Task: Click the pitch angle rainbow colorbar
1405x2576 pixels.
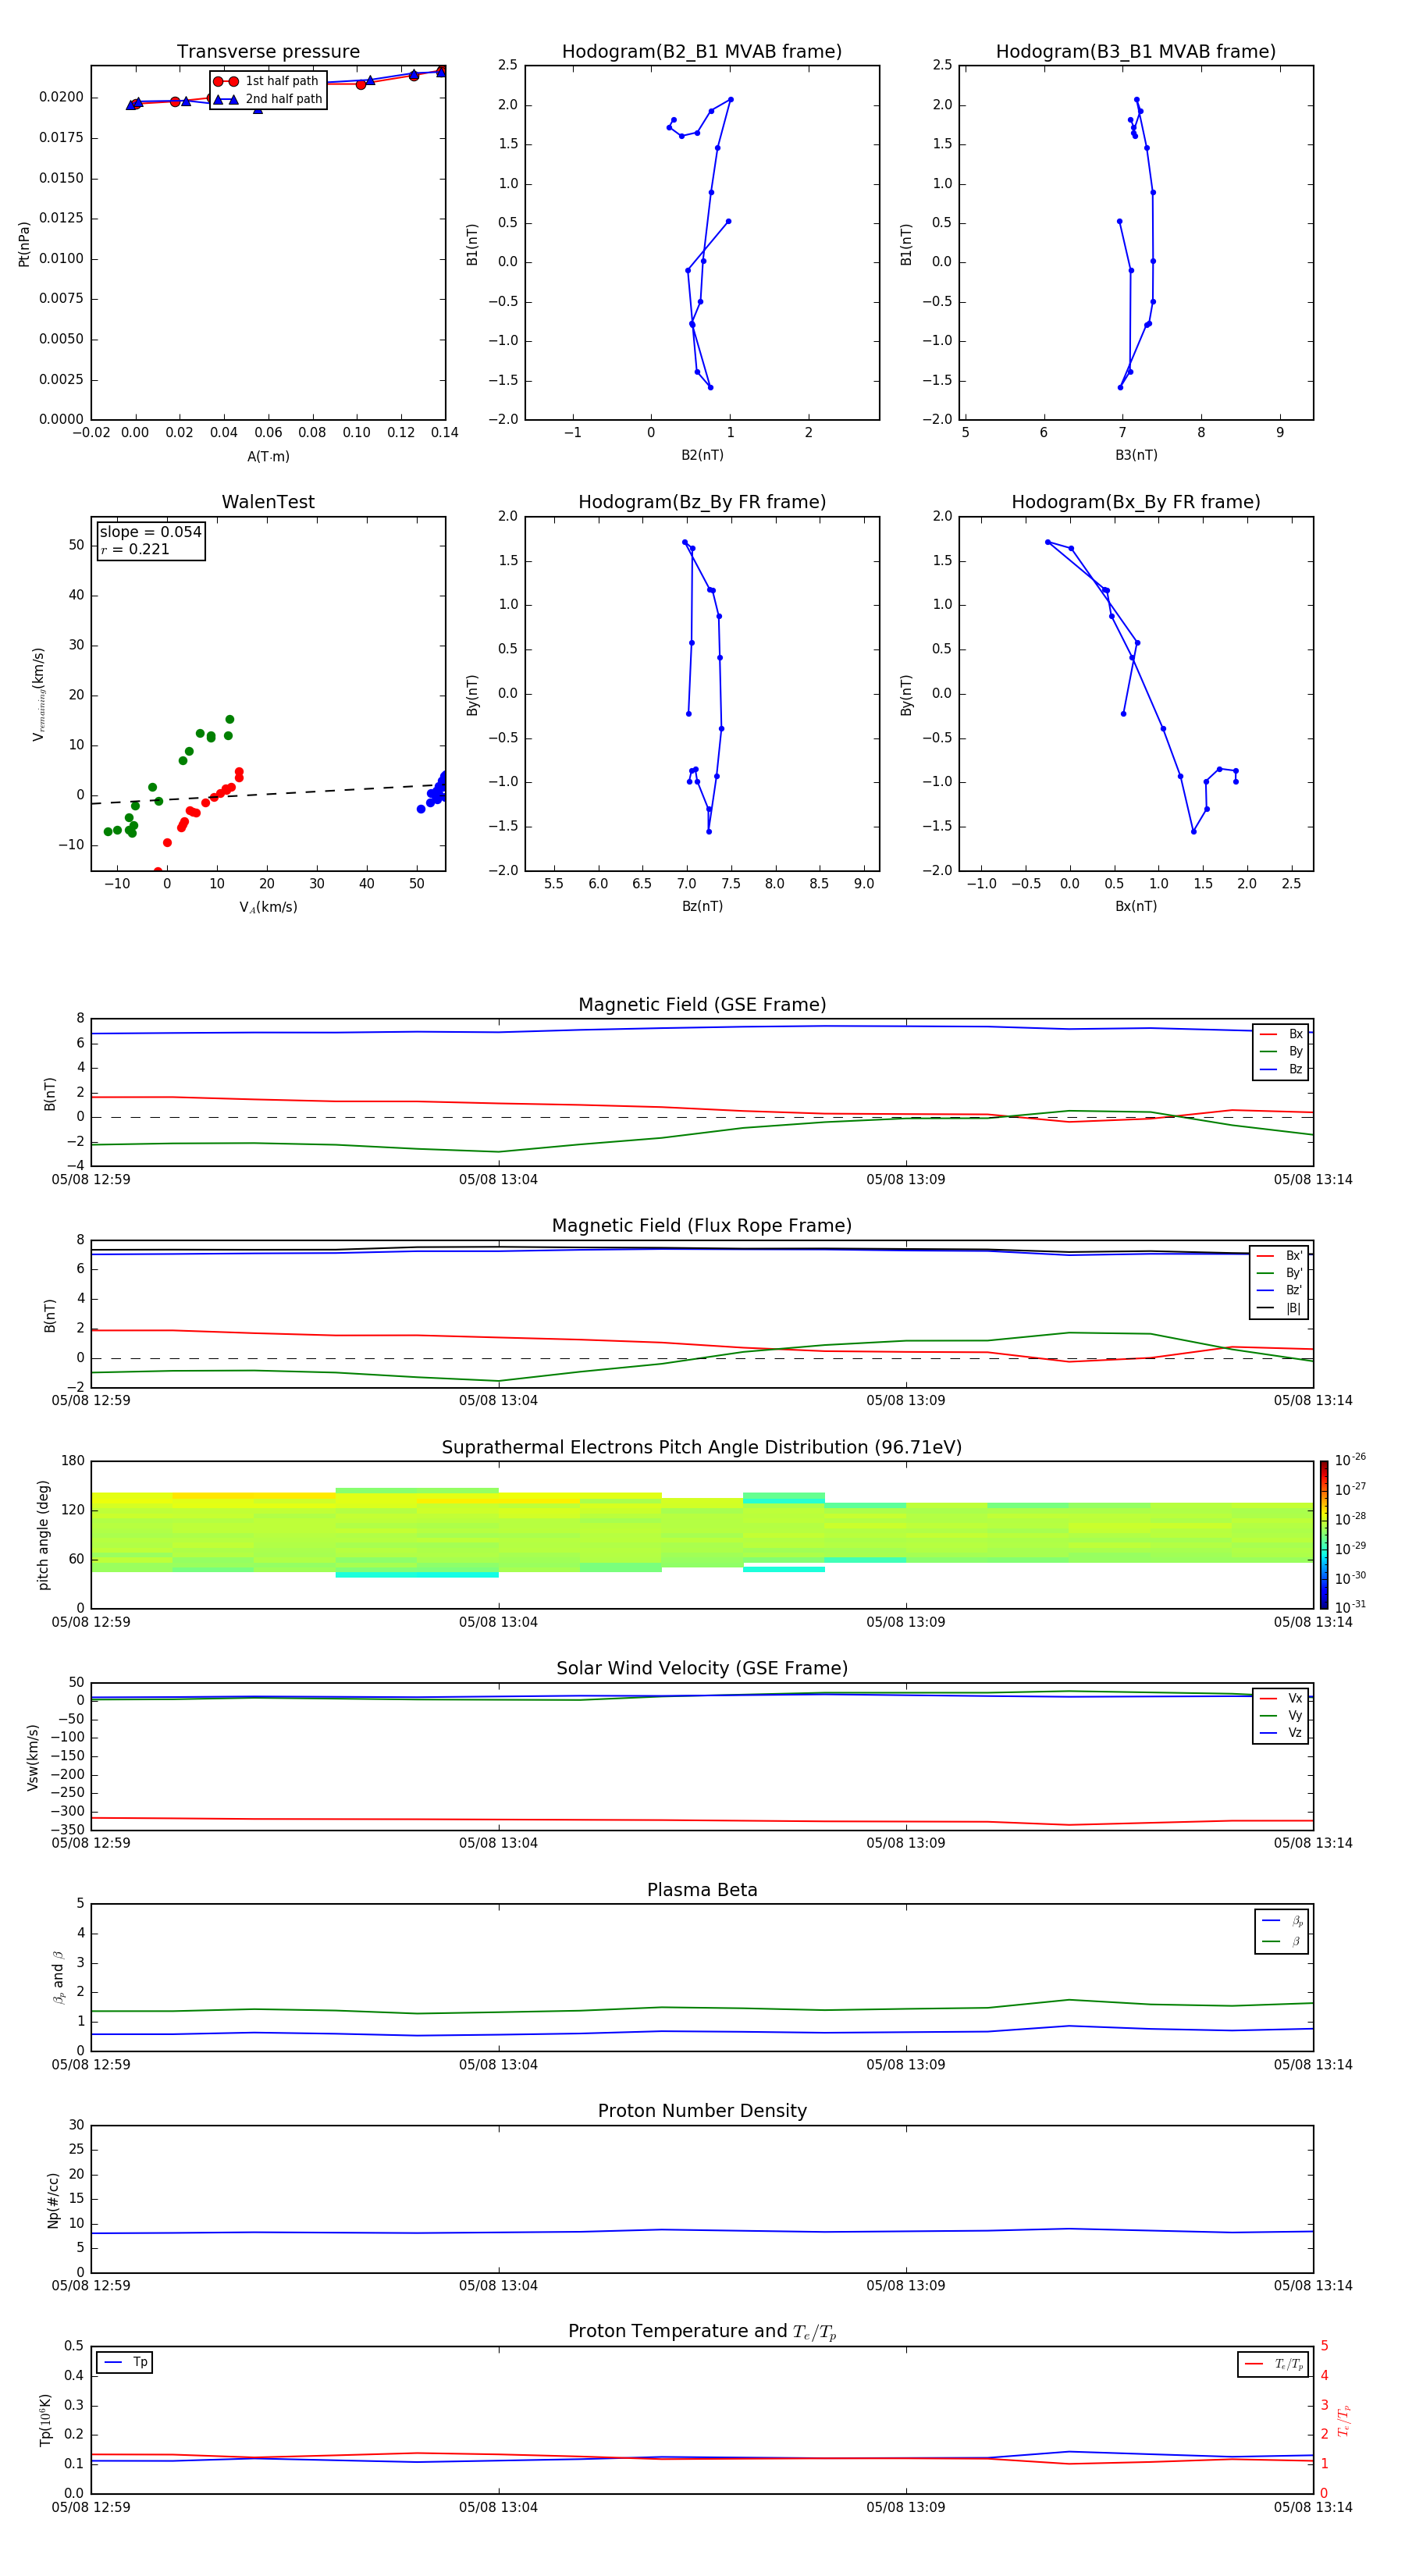Action: click(x=1324, y=1535)
